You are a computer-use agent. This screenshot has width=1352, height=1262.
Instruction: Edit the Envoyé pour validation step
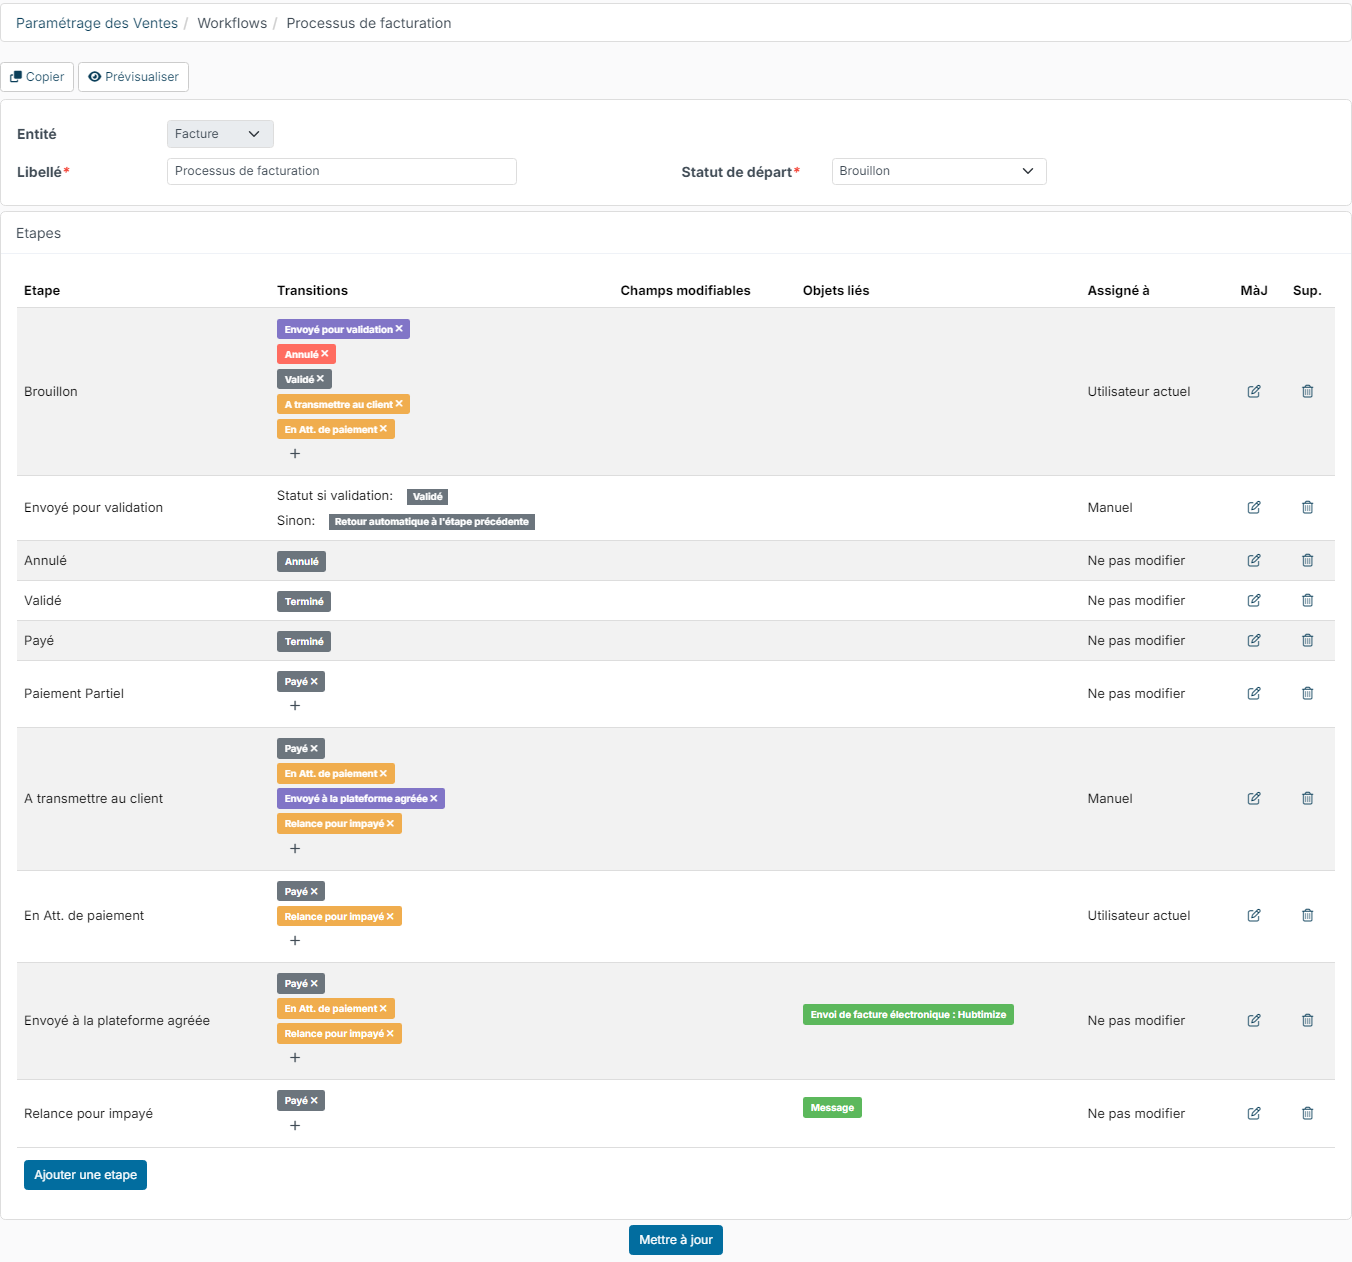click(1253, 508)
